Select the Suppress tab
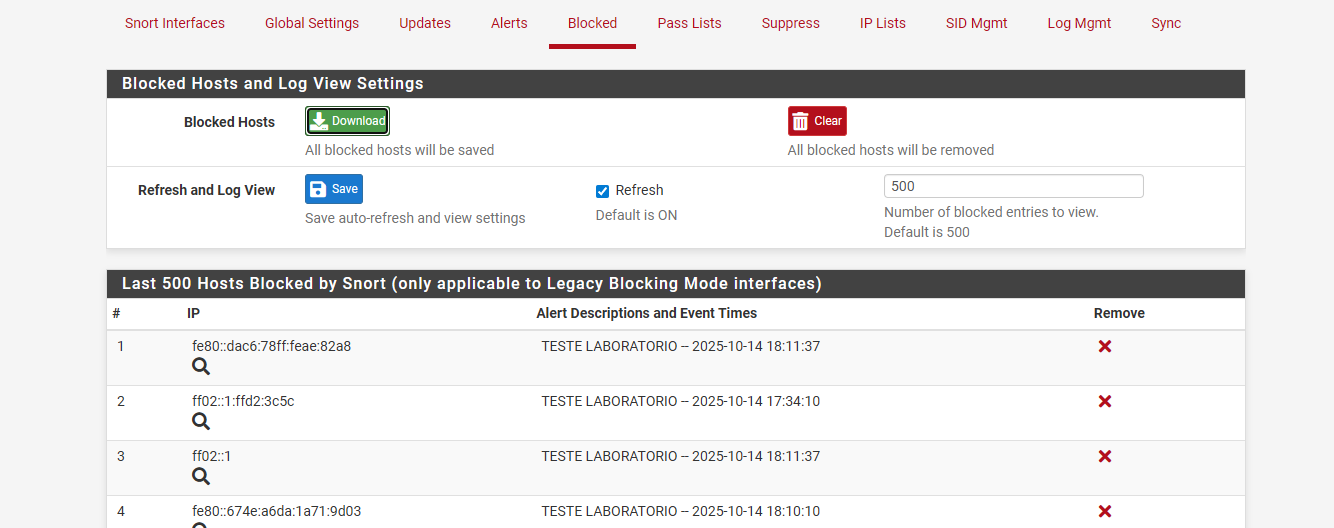 point(790,23)
